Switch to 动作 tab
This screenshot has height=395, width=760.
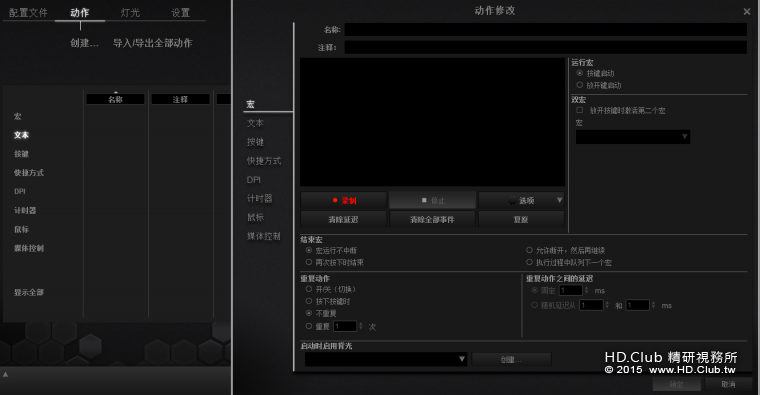point(79,13)
